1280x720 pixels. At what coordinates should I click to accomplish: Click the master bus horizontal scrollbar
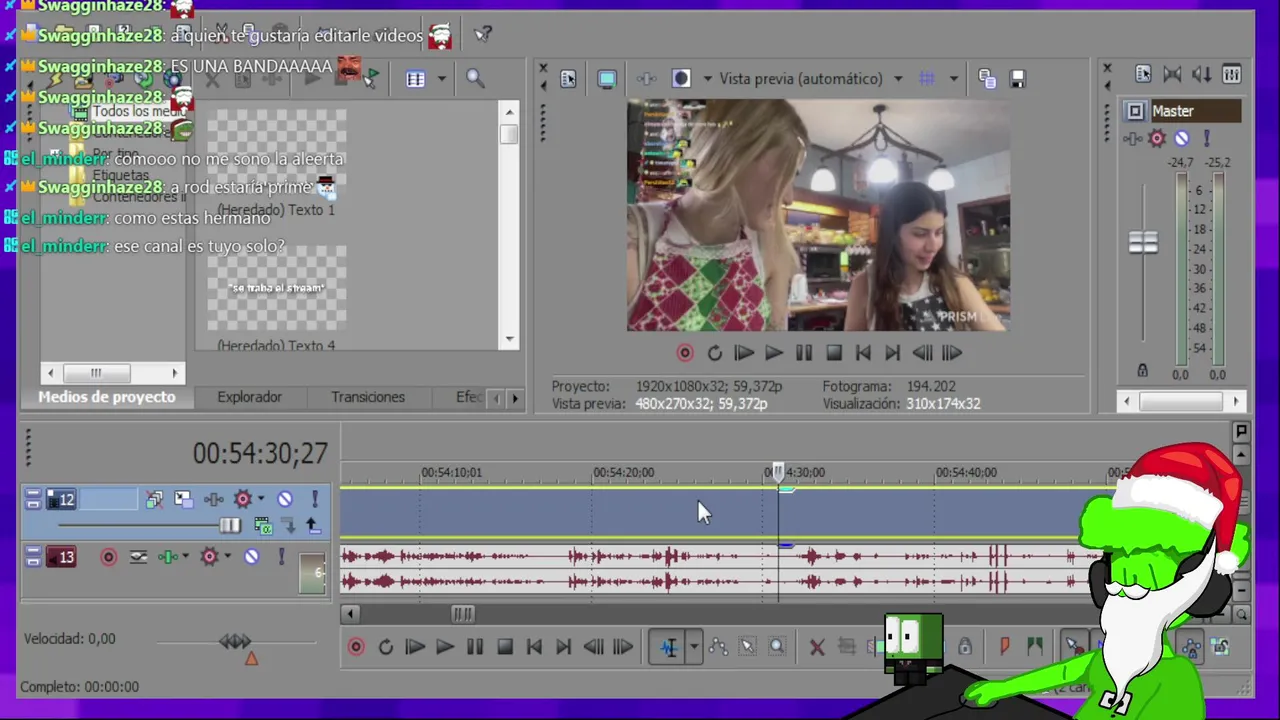coord(1181,401)
